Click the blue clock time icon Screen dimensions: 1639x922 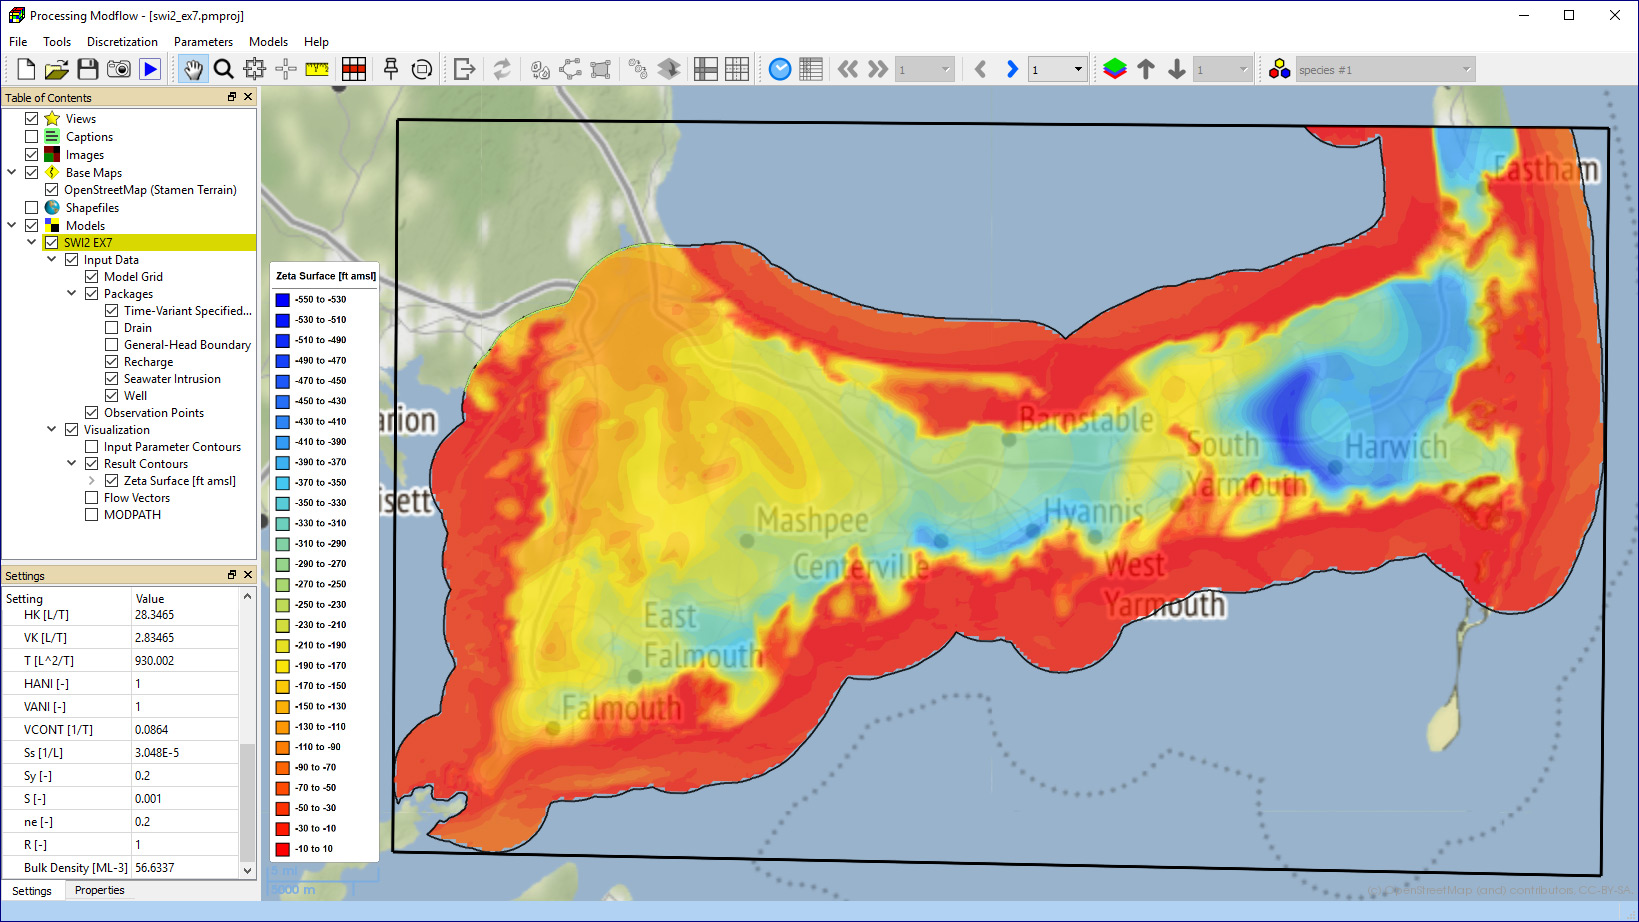pyautogui.click(x=780, y=69)
